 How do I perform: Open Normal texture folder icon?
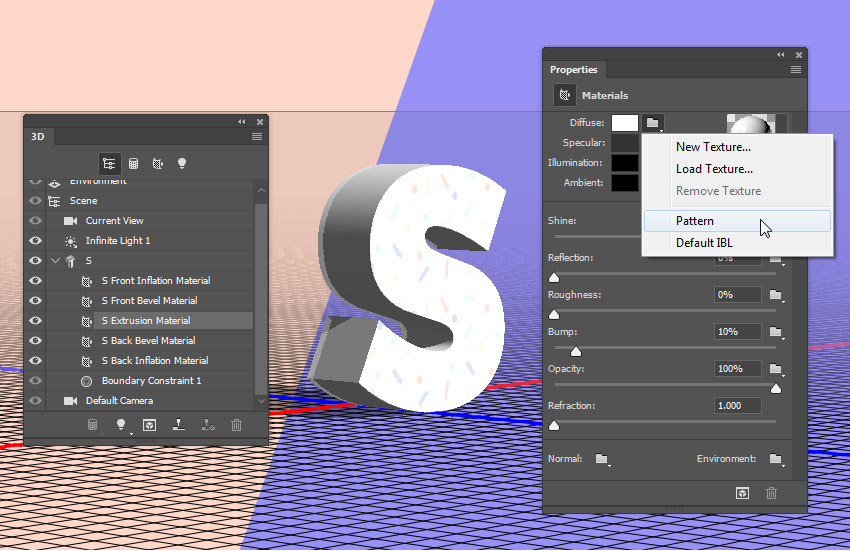pyautogui.click(x=602, y=459)
